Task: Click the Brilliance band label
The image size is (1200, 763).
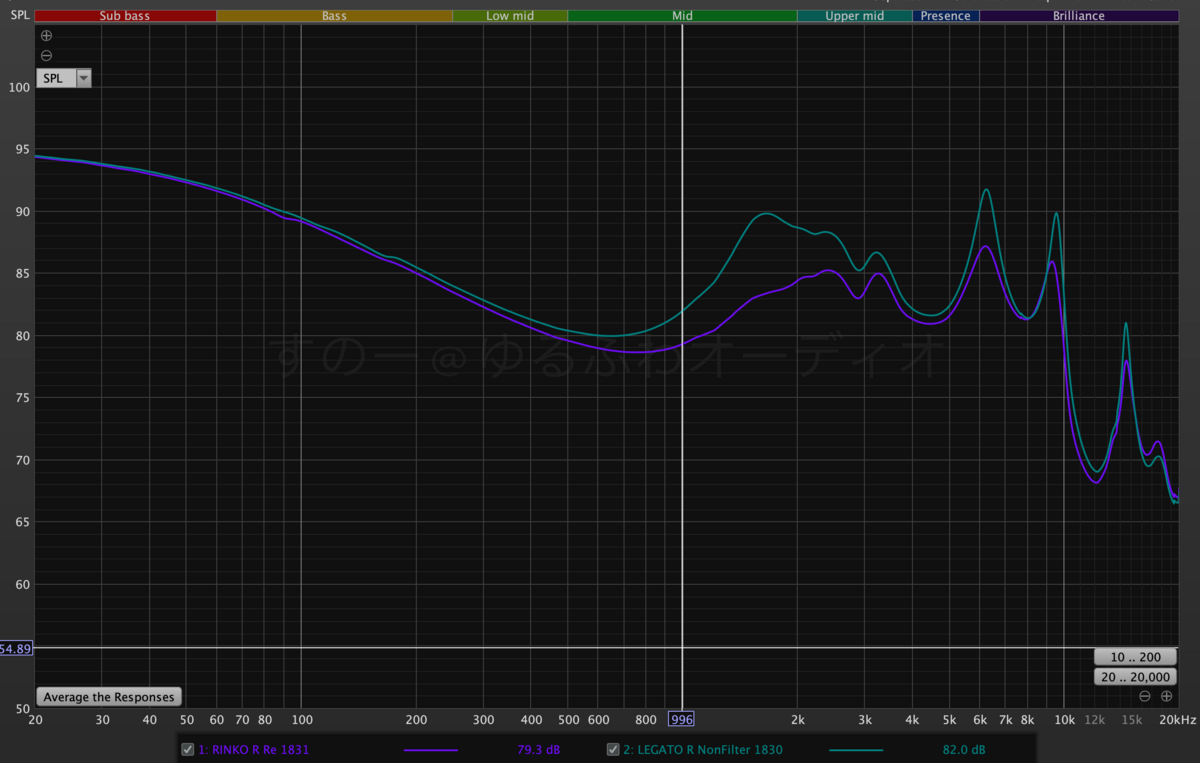Action: coord(1079,16)
